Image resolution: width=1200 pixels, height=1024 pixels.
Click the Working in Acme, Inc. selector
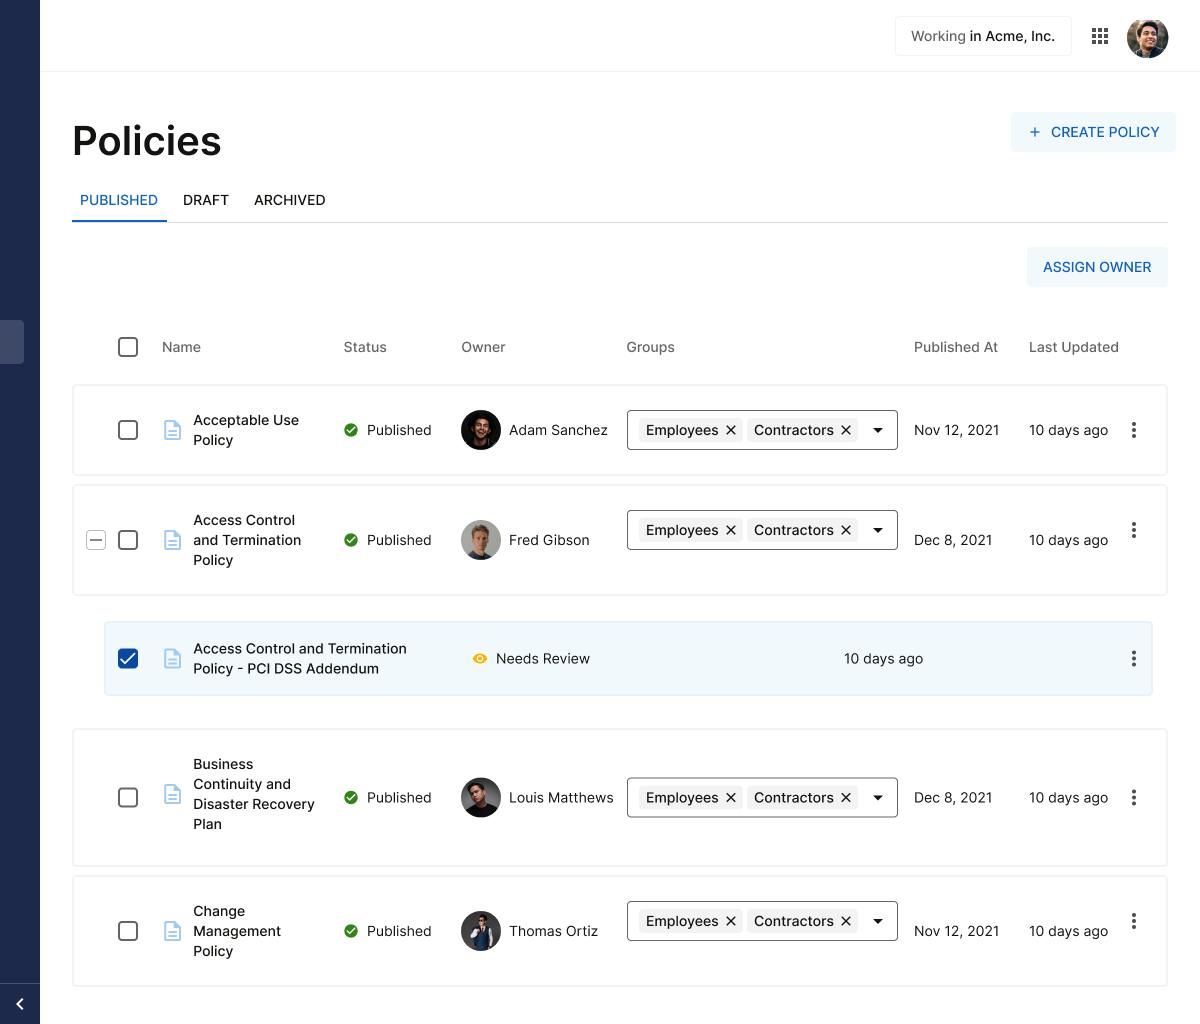click(982, 36)
